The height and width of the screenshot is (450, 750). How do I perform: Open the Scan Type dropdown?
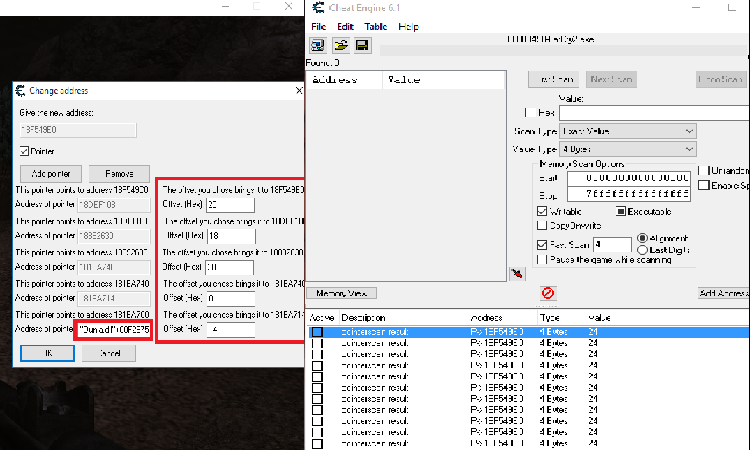628,131
